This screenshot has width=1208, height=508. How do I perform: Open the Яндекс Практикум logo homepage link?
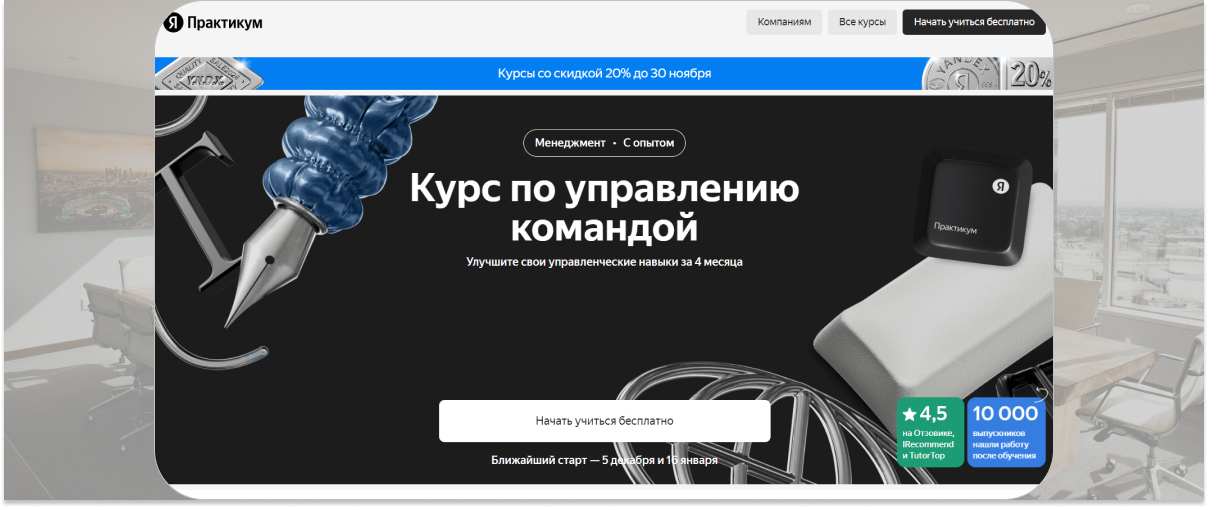click(x=213, y=22)
